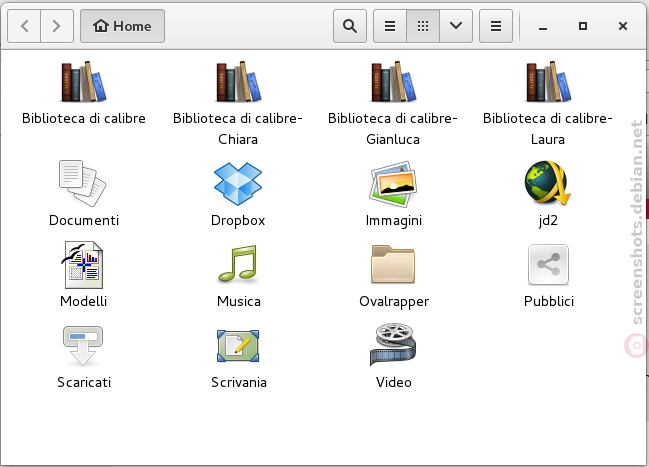This screenshot has width=649, height=467.
Task: Select the Biblioteca di calibre-Laura books icon
Action: (x=548, y=82)
